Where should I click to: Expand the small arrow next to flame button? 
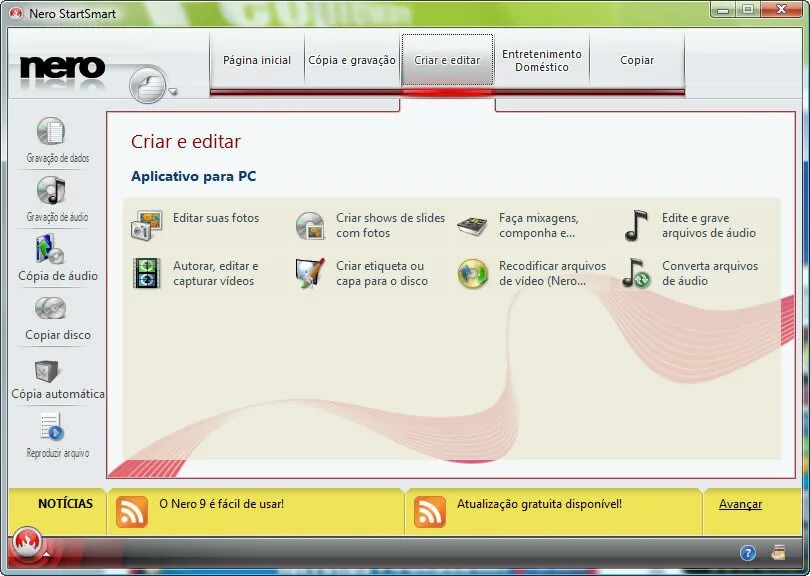point(46,555)
